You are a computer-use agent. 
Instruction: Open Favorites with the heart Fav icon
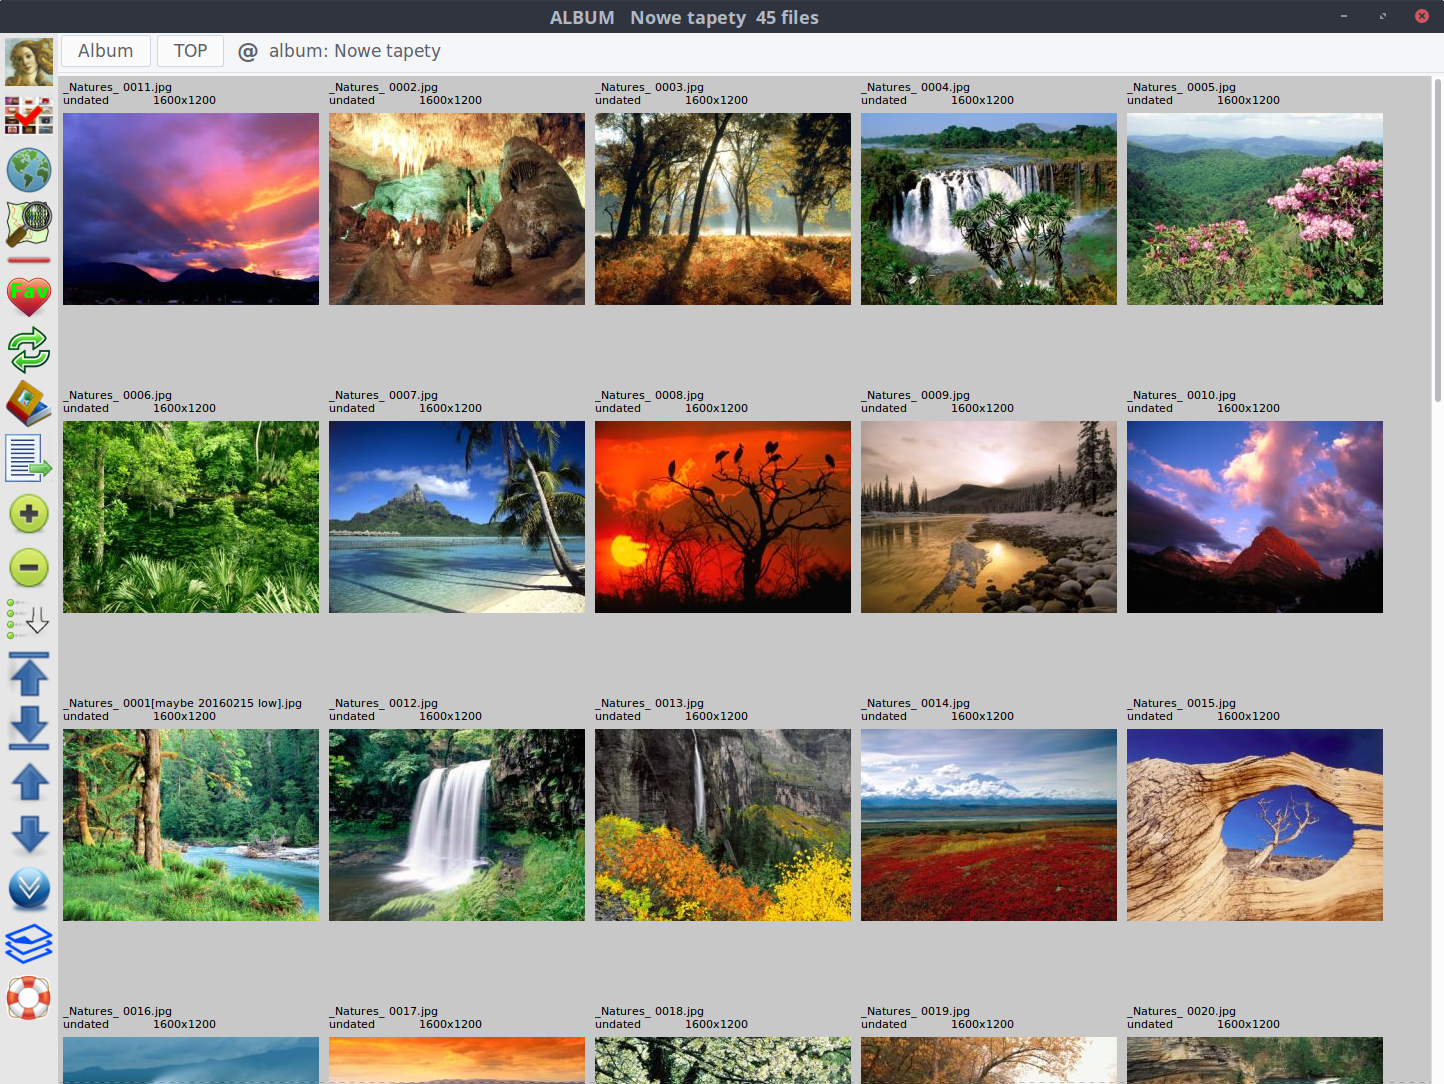[29, 297]
